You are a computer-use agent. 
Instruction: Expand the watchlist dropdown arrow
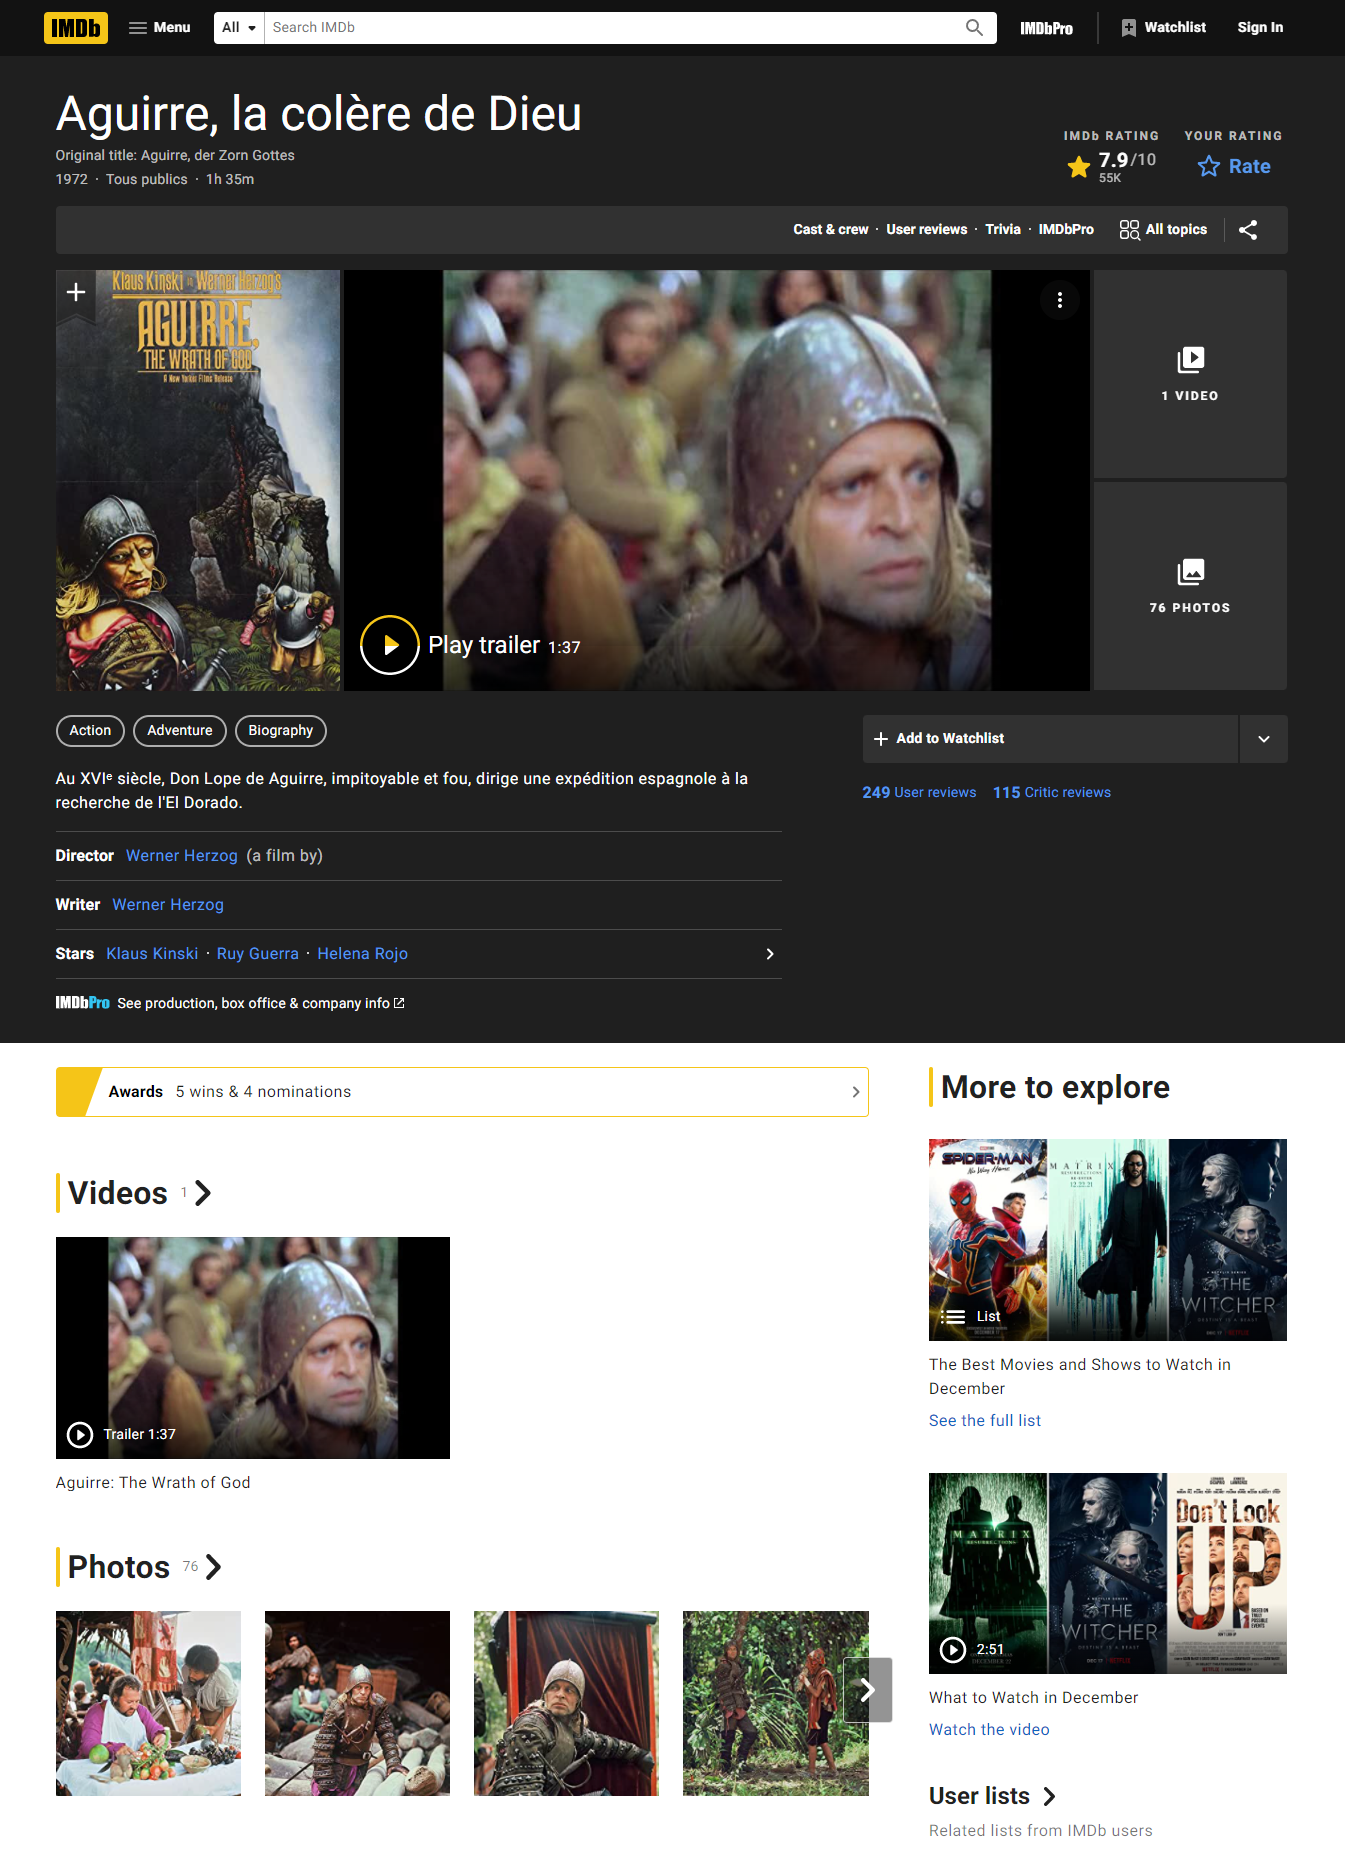pyautogui.click(x=1263, y=739)
